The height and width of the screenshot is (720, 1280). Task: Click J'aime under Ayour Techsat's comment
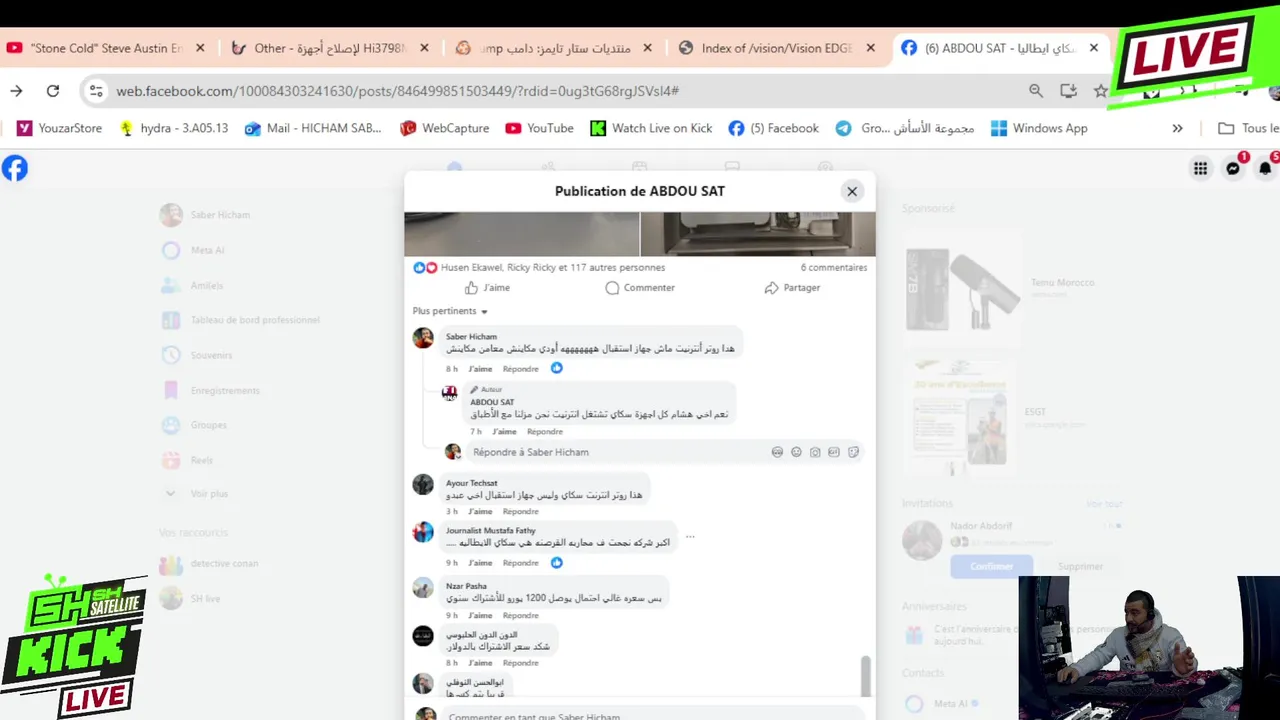point(480,512)
